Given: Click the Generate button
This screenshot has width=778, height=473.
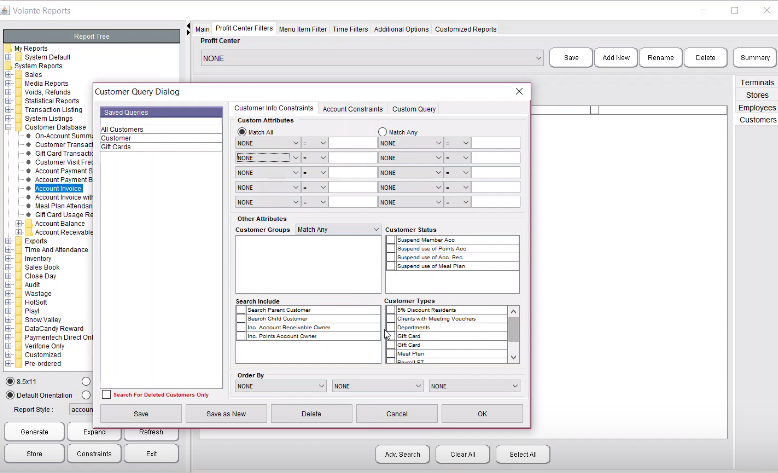Looking at the screenshot, I should [x=34, y=432].
